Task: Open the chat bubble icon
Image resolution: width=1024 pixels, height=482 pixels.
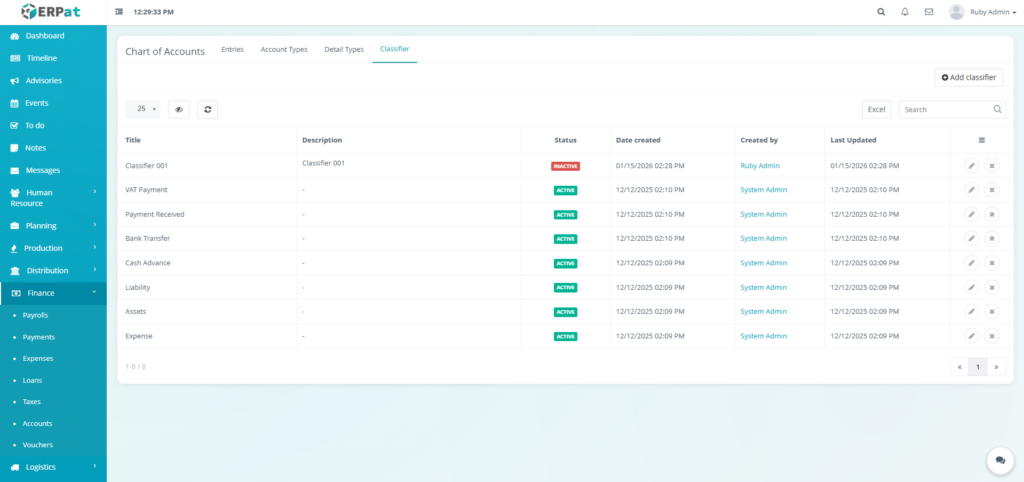Action: 999,459
